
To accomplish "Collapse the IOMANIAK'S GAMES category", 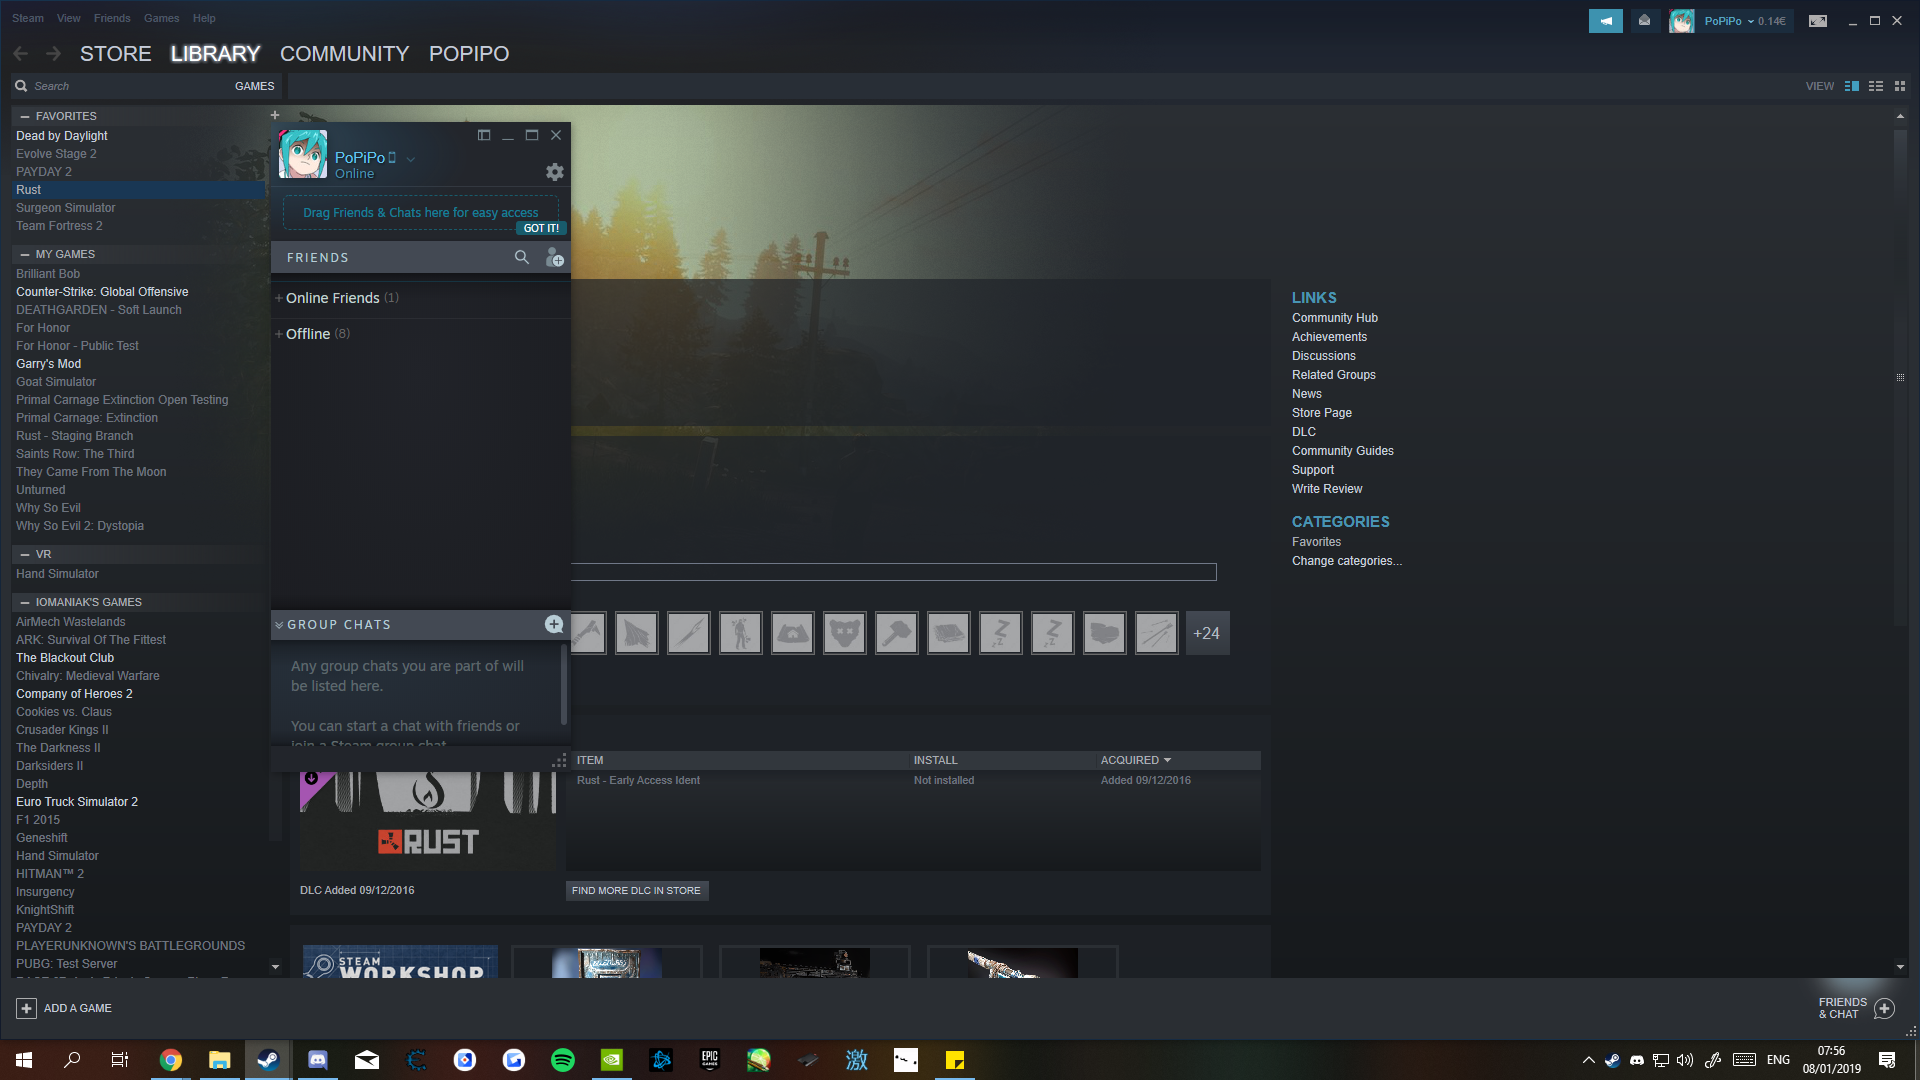I will pyautogui.click(x=25, y=602).
